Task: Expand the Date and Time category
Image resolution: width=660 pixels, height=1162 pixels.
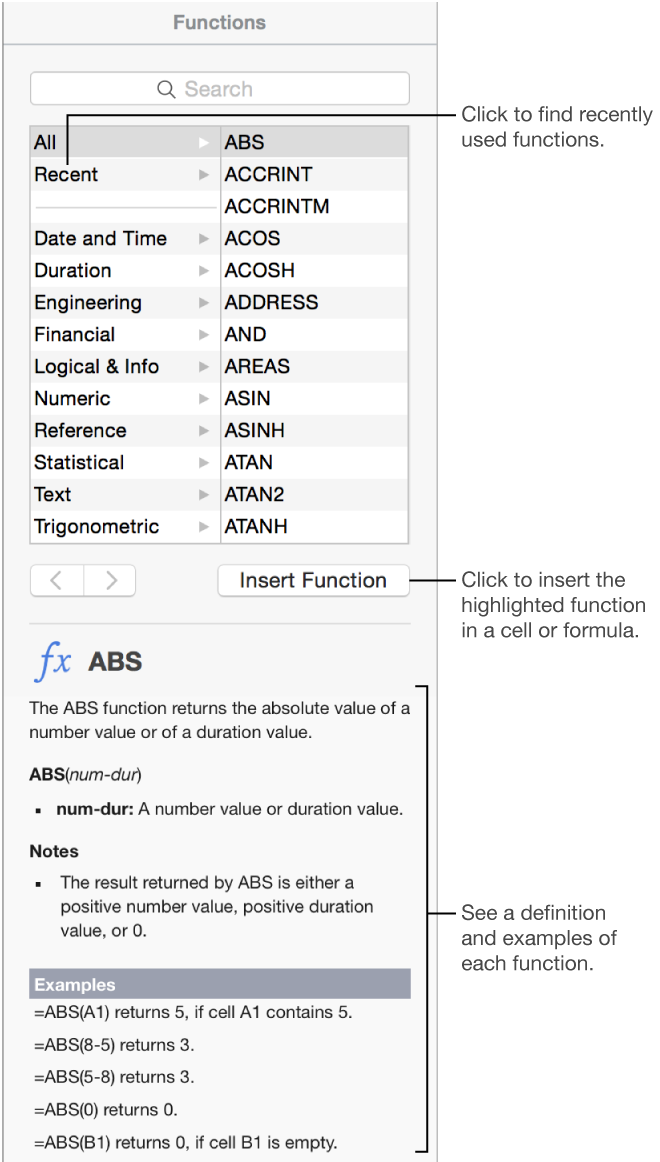Action: pos(100,238)
